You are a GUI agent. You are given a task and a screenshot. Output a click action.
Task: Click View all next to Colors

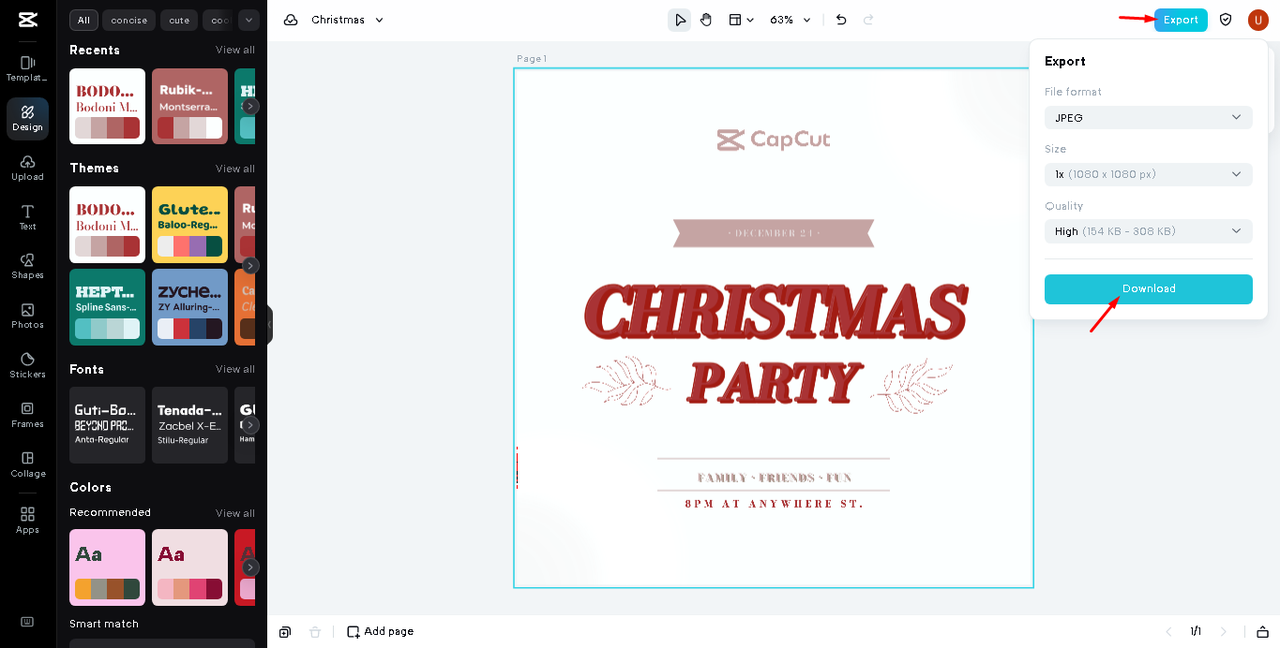coord(235,514)
